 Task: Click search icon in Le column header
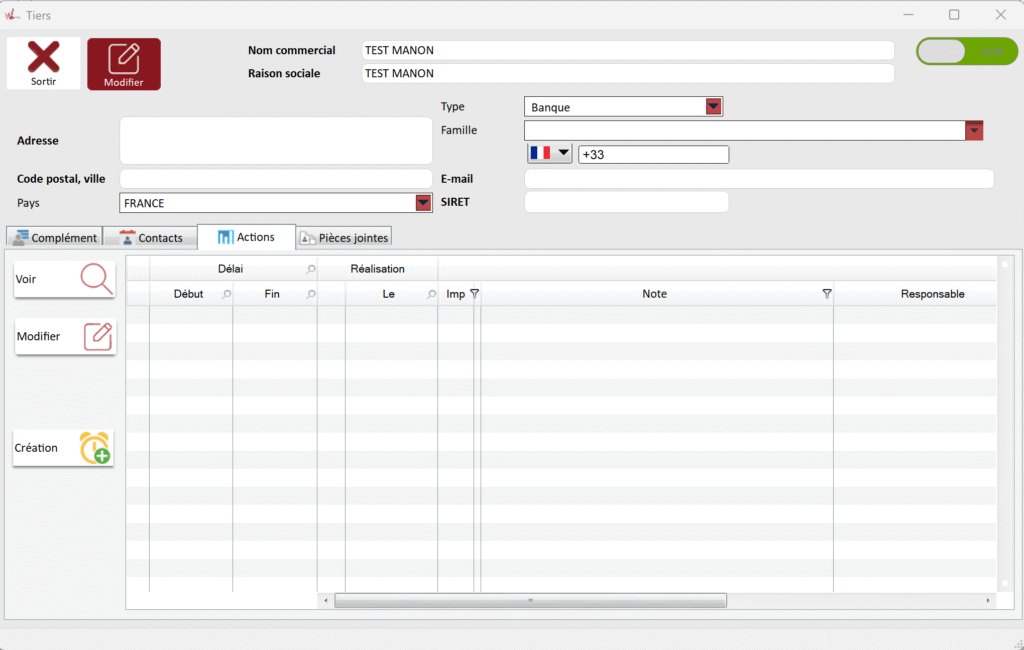pyautogui.click(x=431, y=294)
